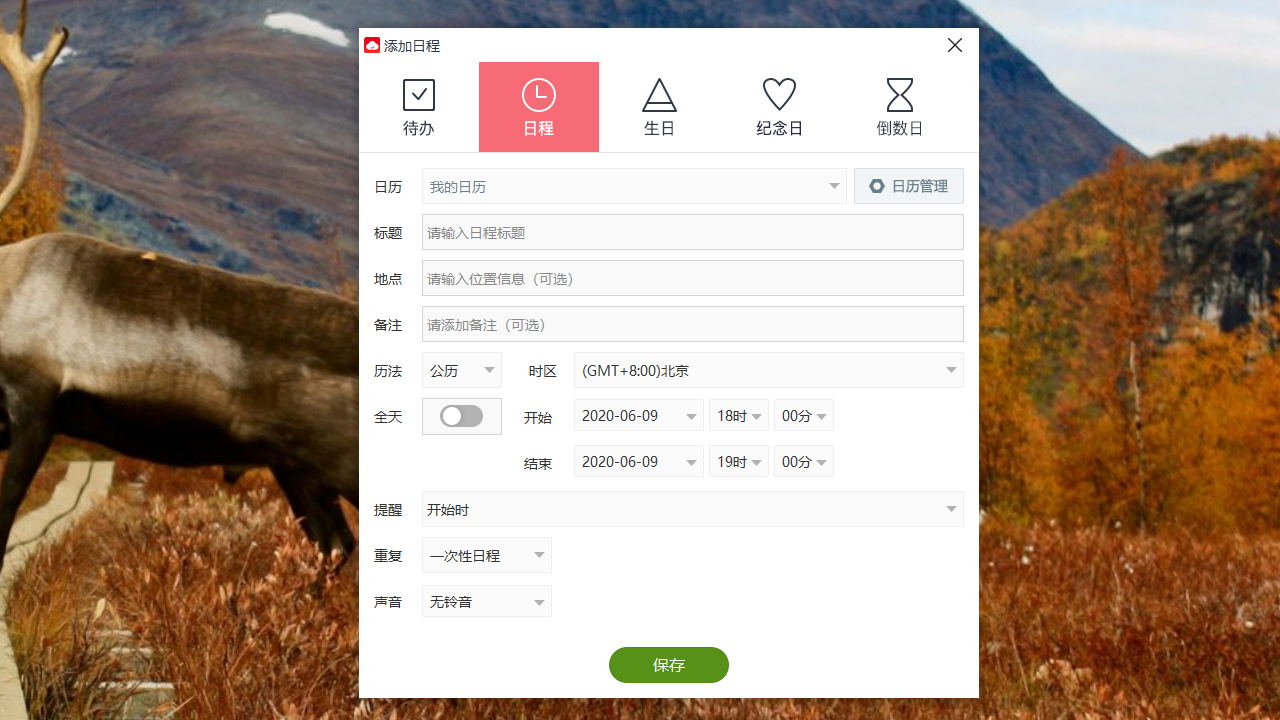This screenshot has width=1280, height=720.
Task: Enable the 全天 all-day toggle
Action: 461,416
